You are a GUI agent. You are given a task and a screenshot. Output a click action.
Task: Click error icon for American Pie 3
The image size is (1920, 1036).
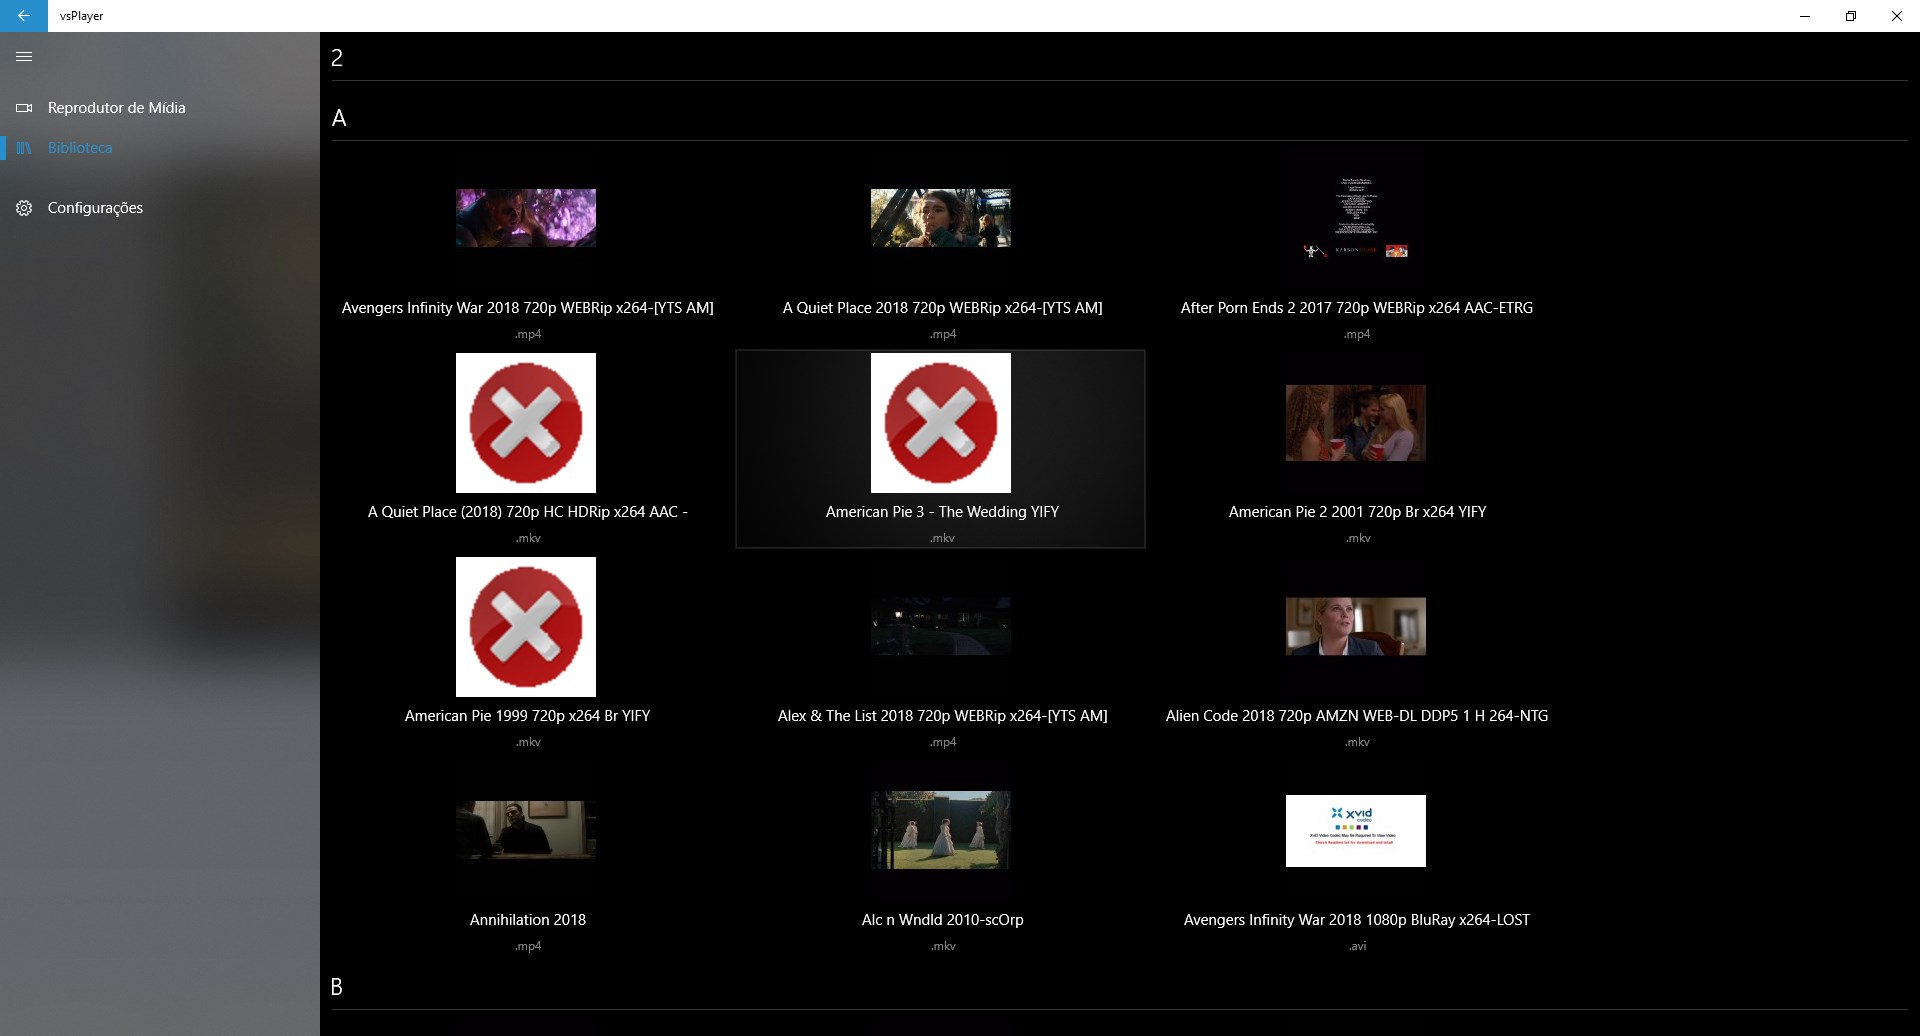pyautogui.click(x=941, y=423)
